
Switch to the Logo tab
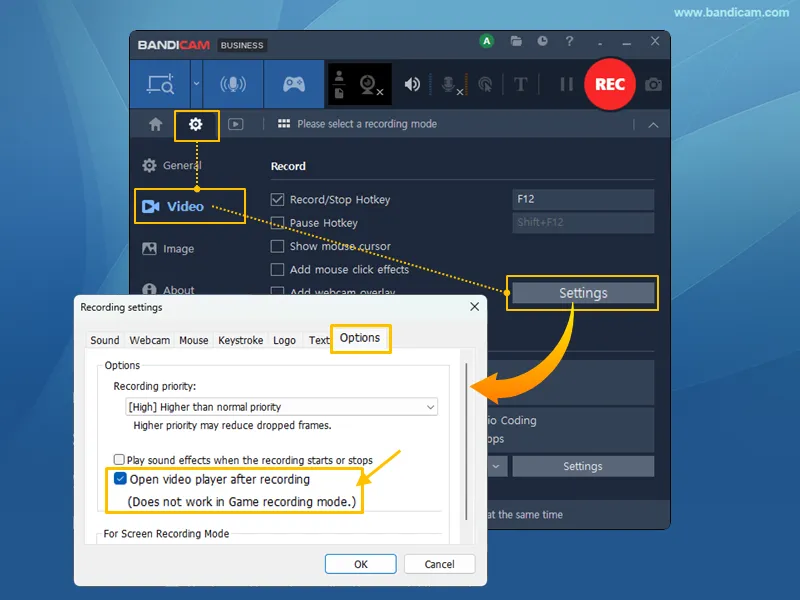tap(284, 340)
